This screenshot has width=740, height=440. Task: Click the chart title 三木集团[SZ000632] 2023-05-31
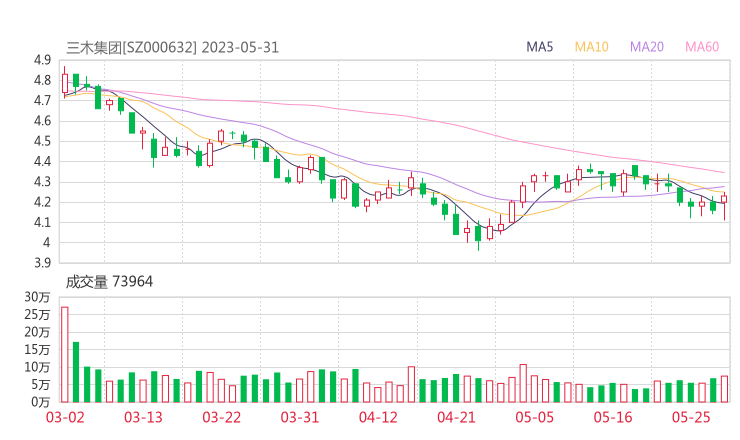(172, 48)
